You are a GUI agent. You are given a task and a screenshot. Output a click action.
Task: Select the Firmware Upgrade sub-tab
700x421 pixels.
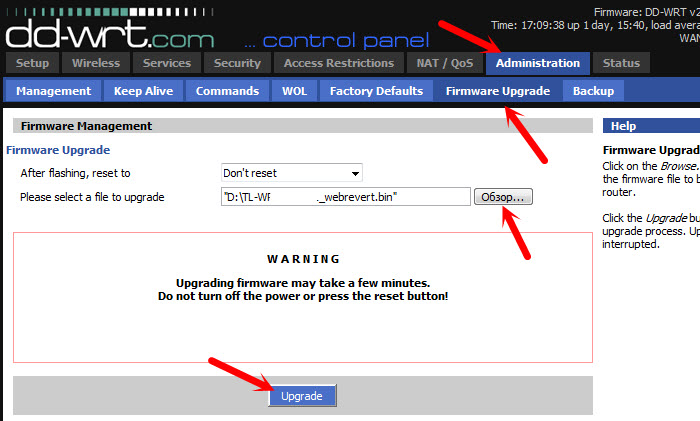pyautogui.click(x=498, y=91)
